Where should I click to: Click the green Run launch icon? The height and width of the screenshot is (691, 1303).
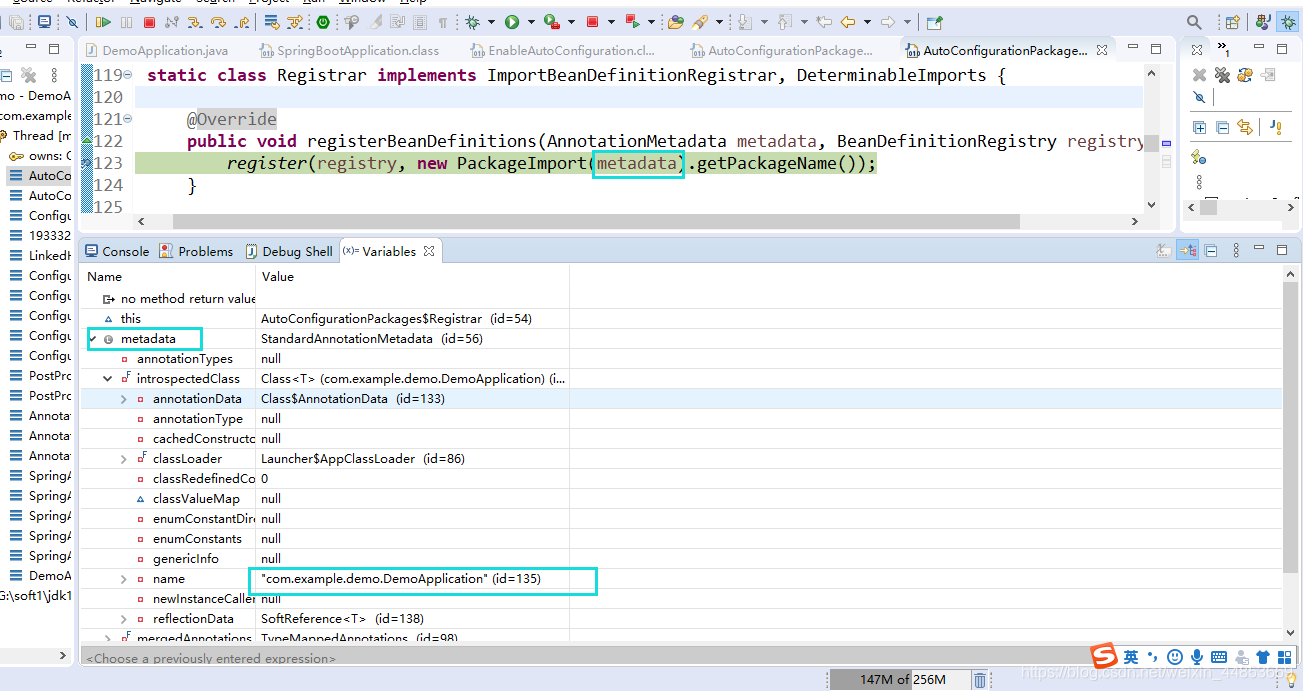tap(512, 22)
